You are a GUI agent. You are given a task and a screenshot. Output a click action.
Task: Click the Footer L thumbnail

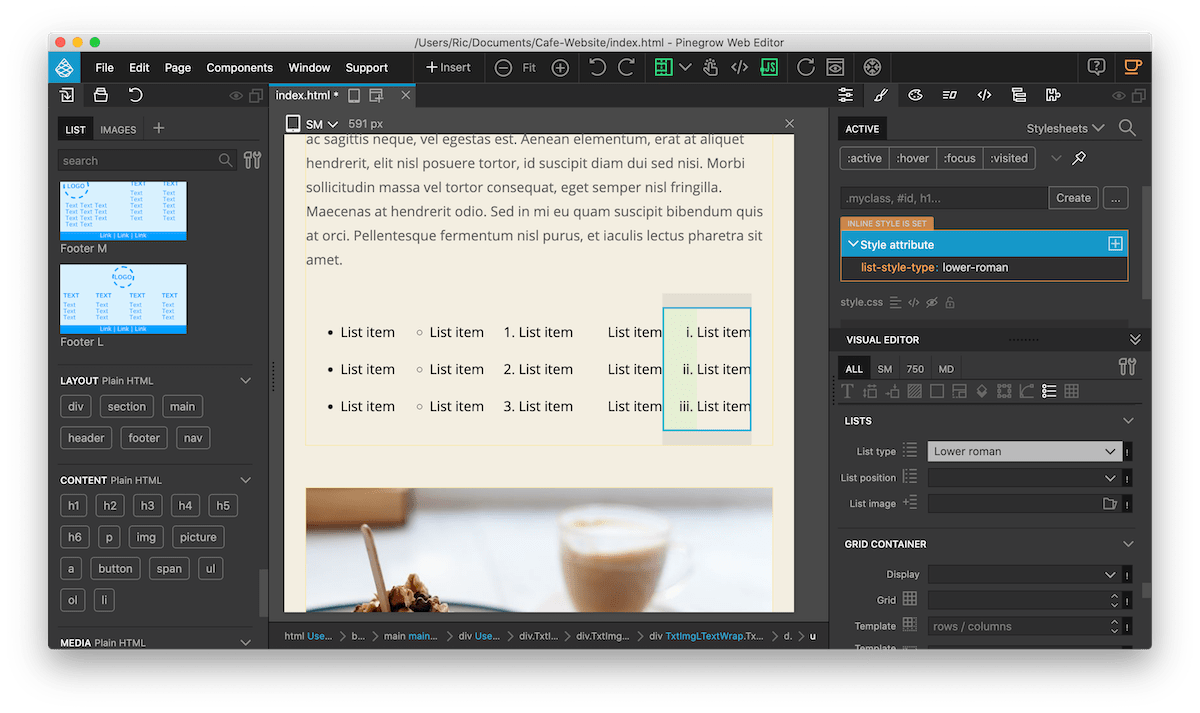coord(123,298)
